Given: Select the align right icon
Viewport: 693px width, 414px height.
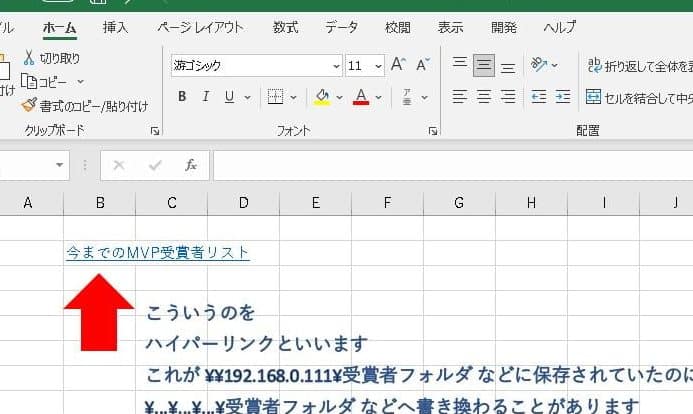Looking at the screenshot, I should point(508,97).
